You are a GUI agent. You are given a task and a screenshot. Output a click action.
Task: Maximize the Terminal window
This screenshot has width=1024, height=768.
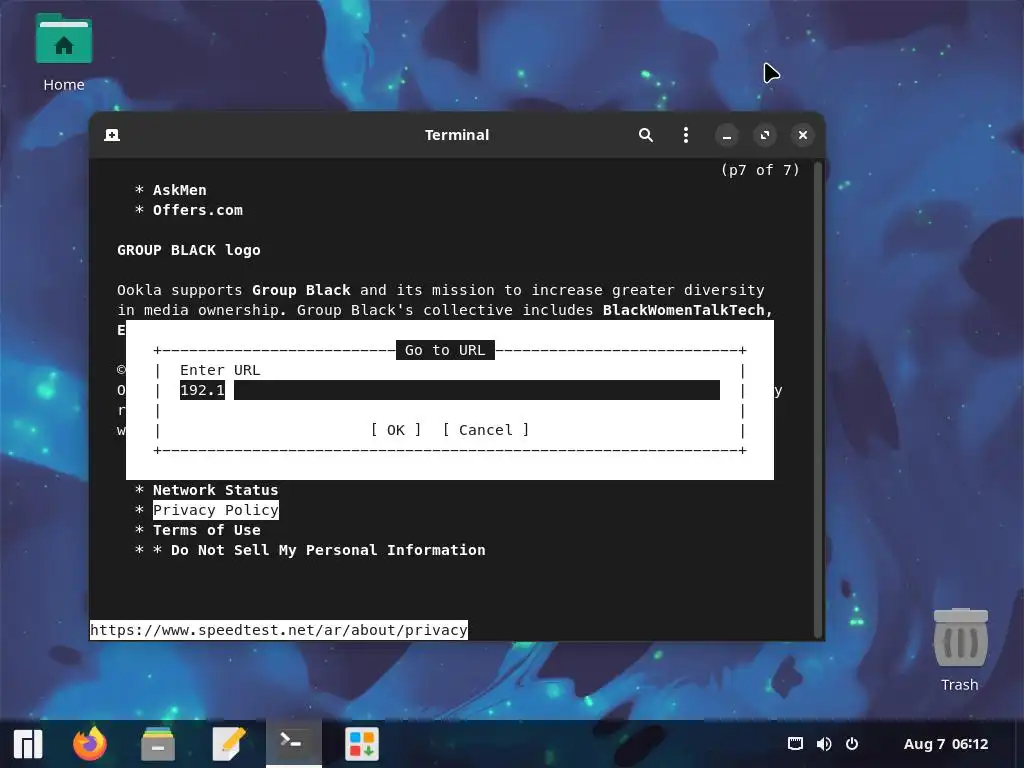765,135
